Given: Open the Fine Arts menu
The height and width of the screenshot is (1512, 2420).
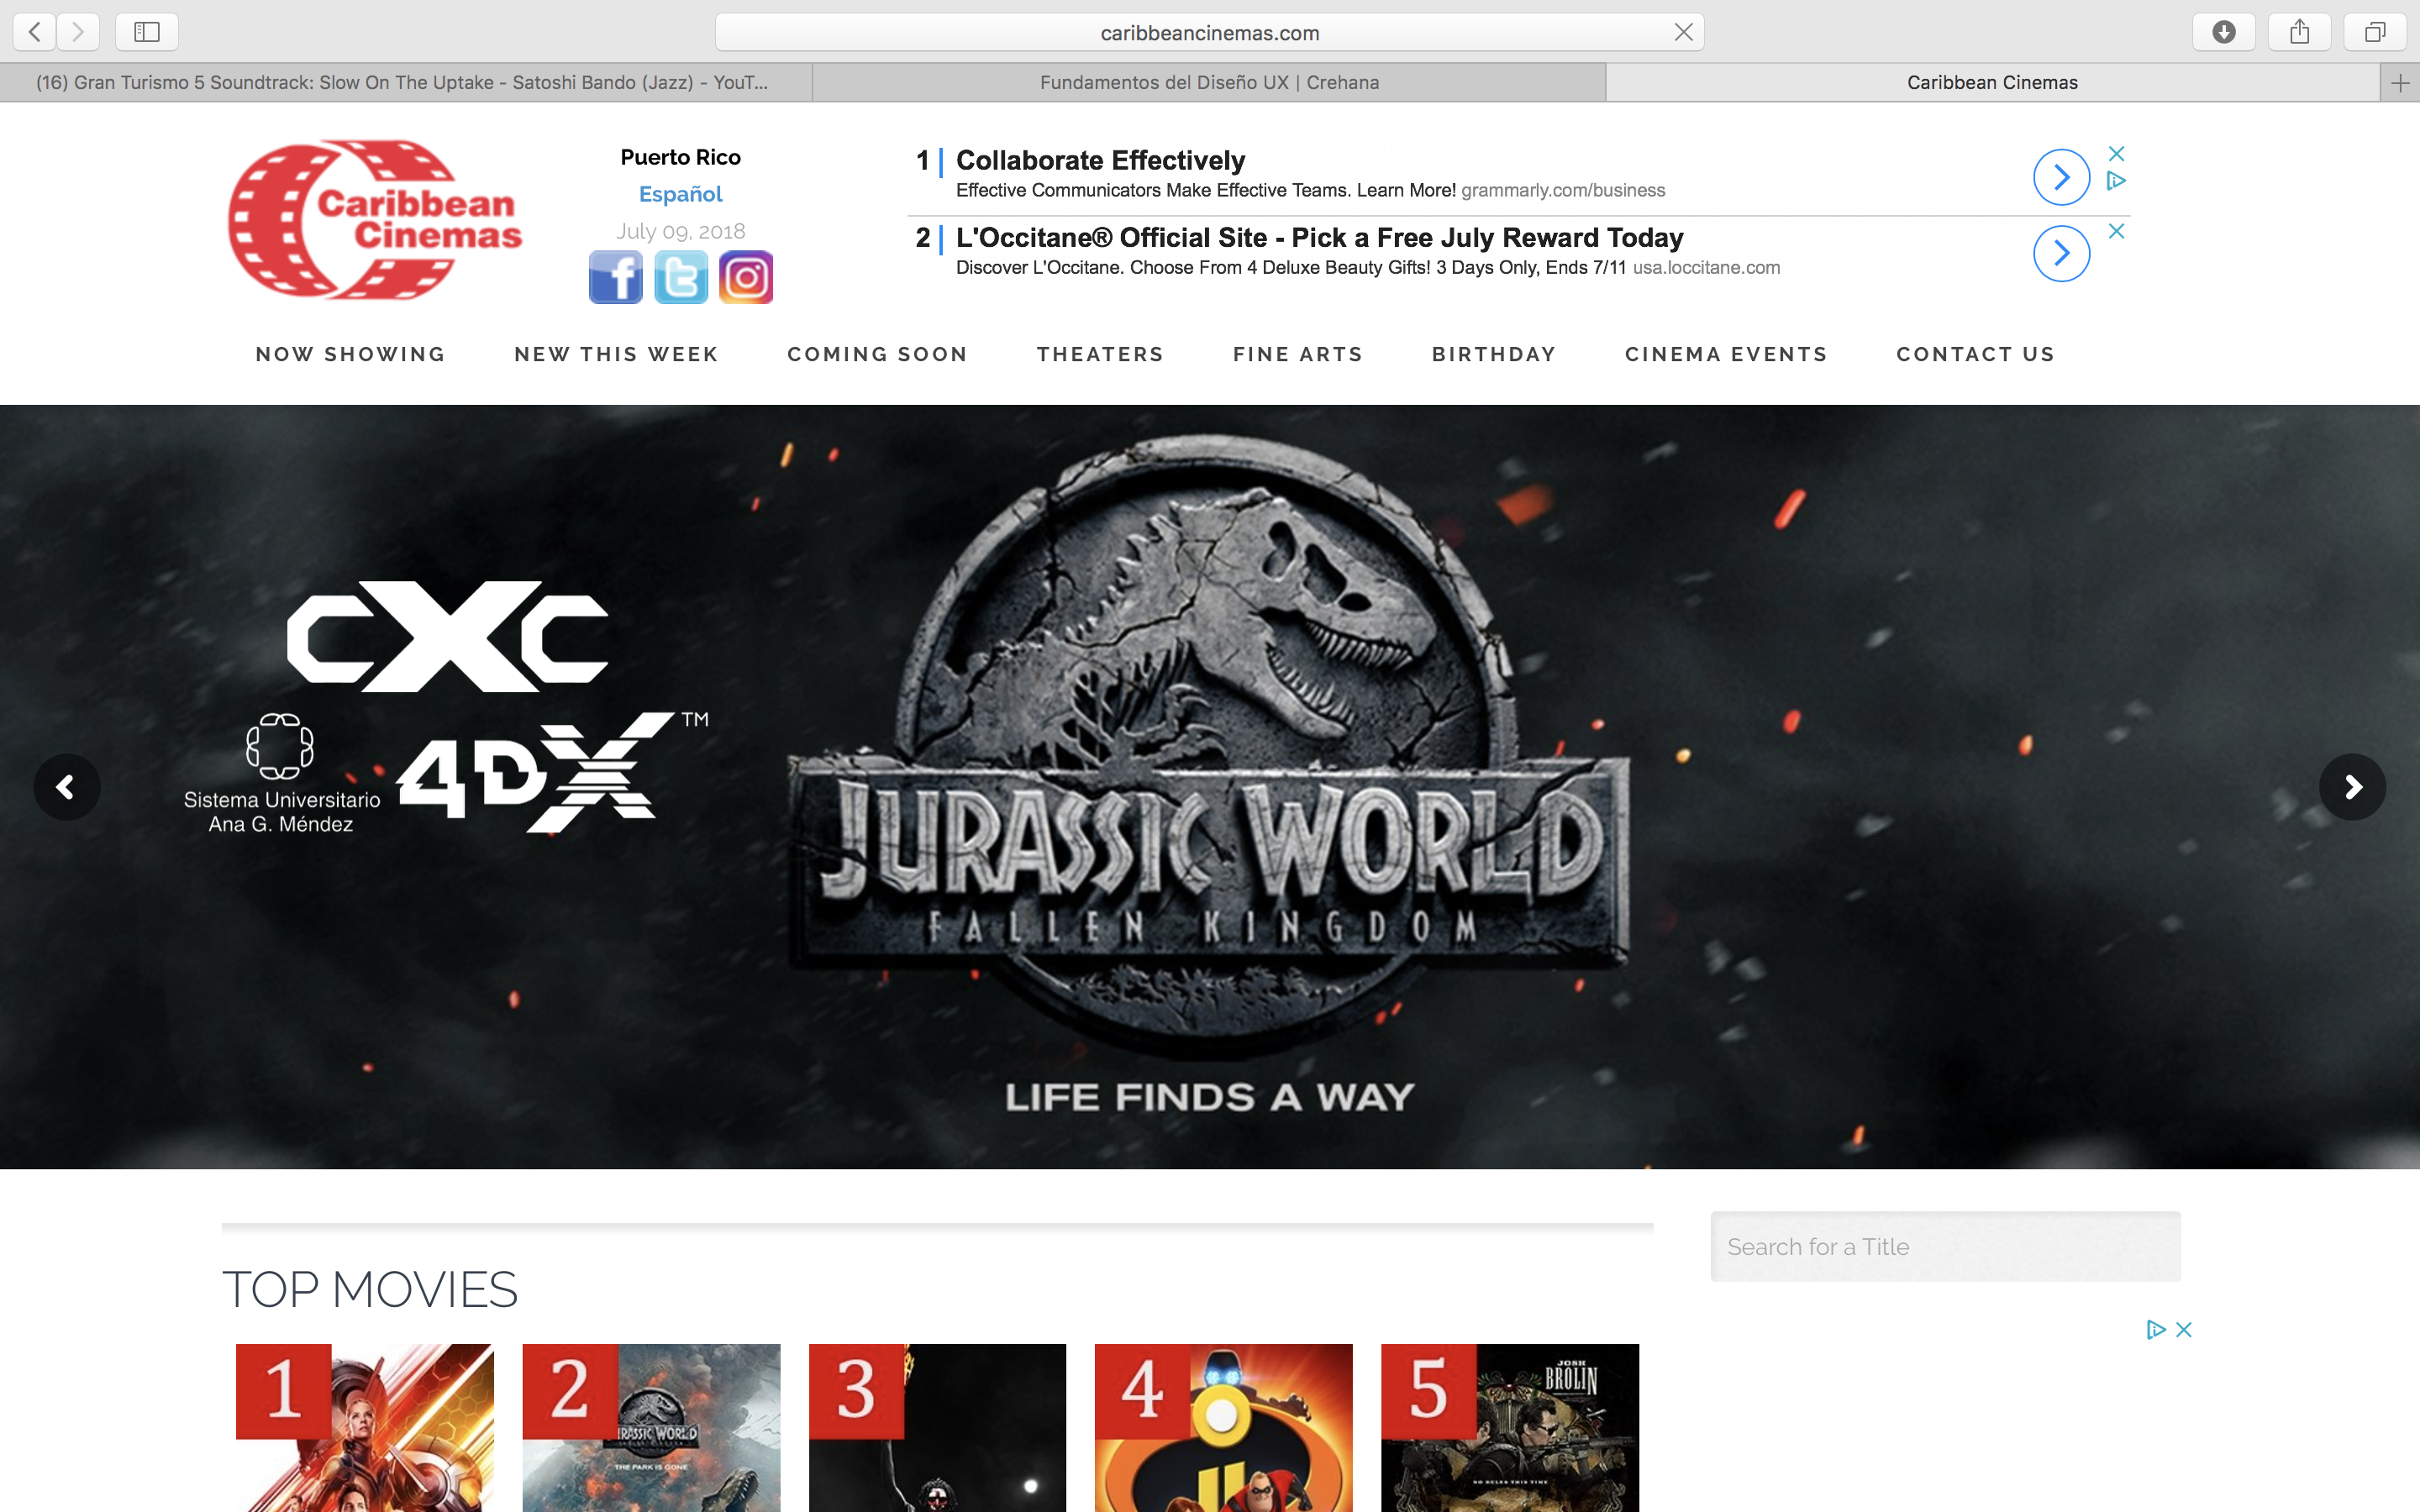Looking at the screenshot, I should click(1298, 354).
